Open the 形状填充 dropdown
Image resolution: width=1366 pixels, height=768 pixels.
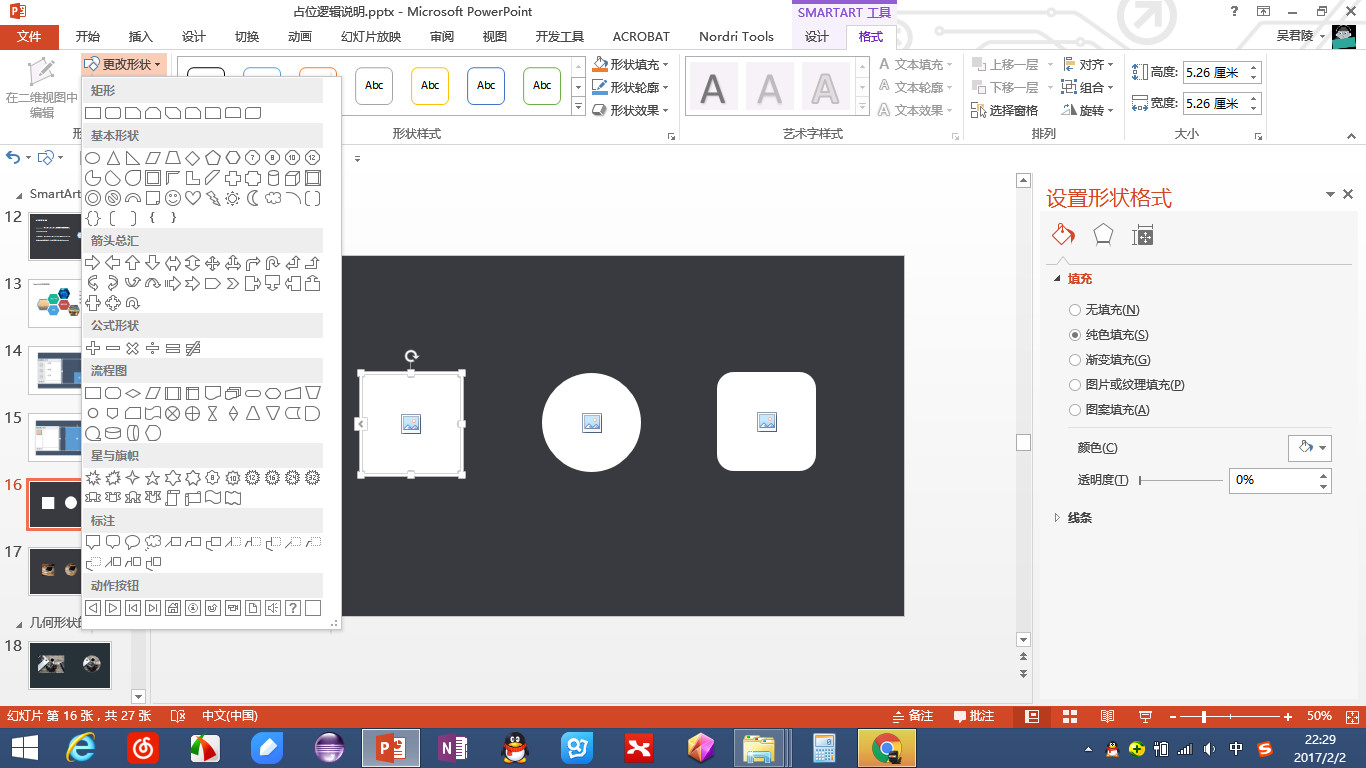coord(632,65)
